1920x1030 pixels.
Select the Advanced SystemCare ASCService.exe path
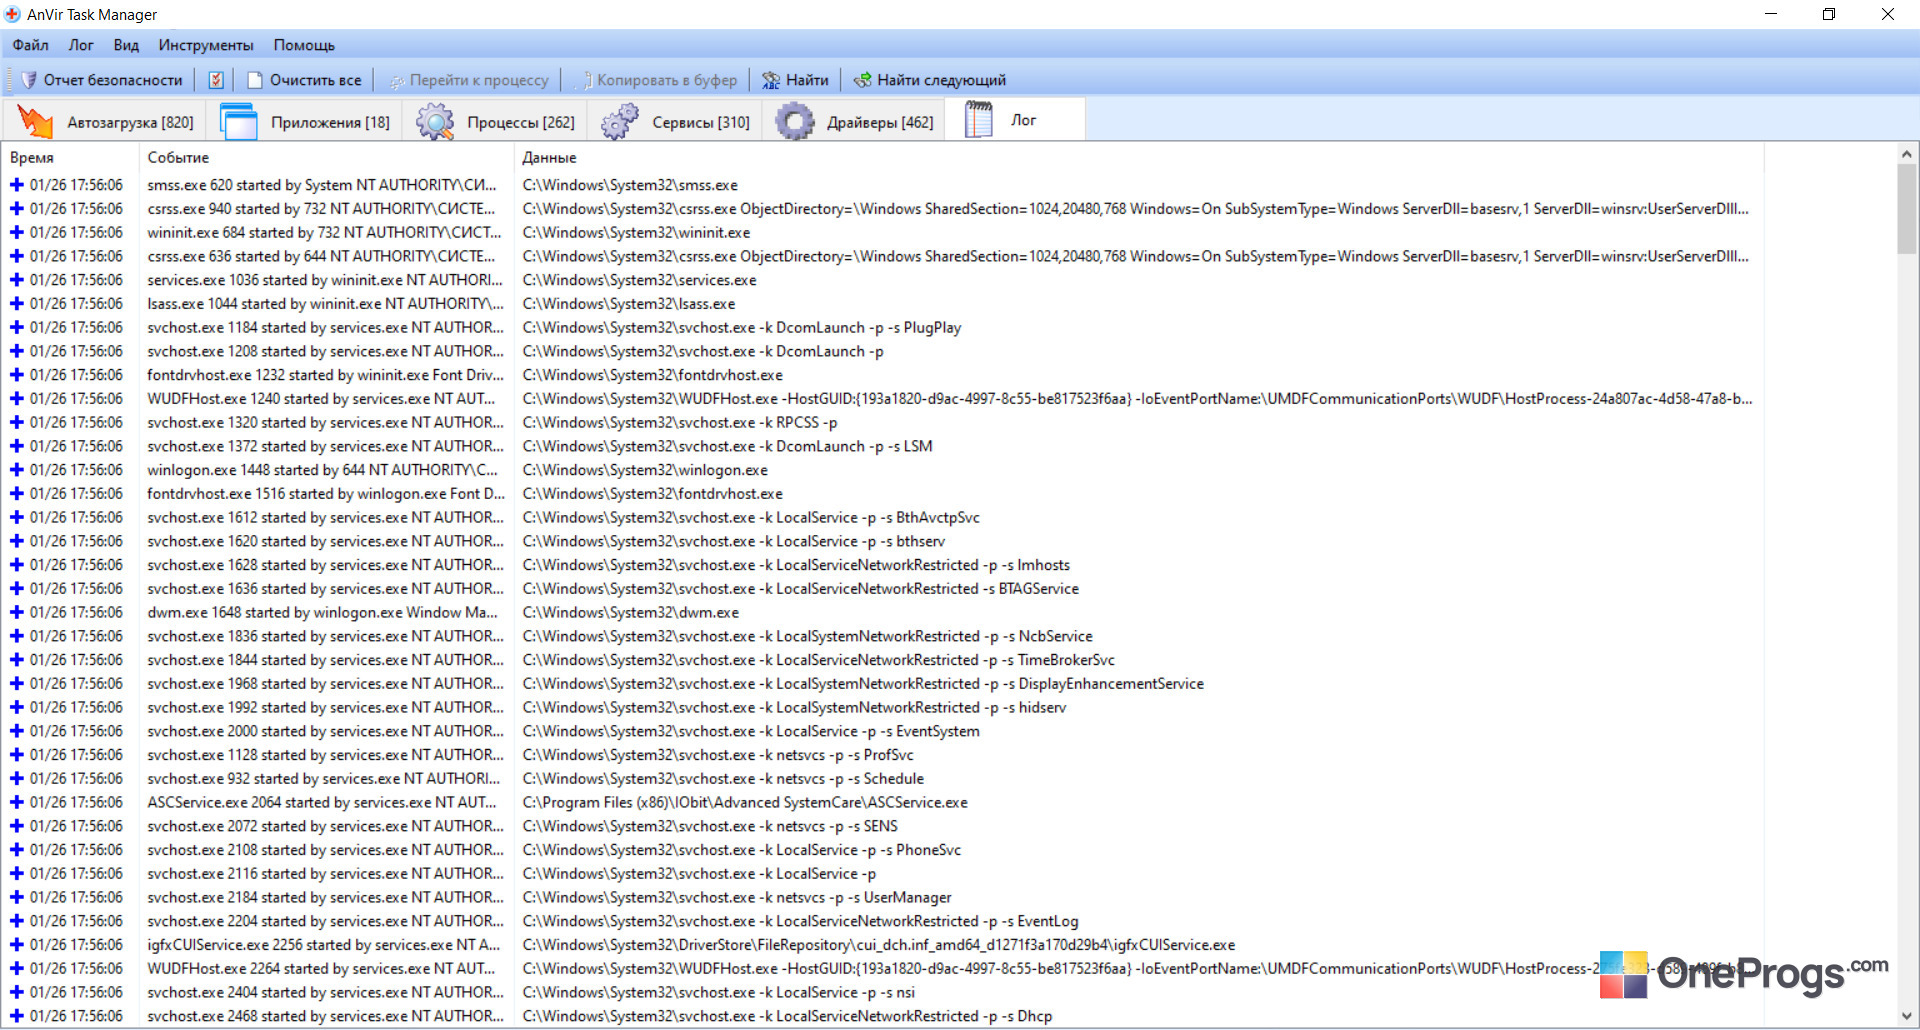(745, 803)
